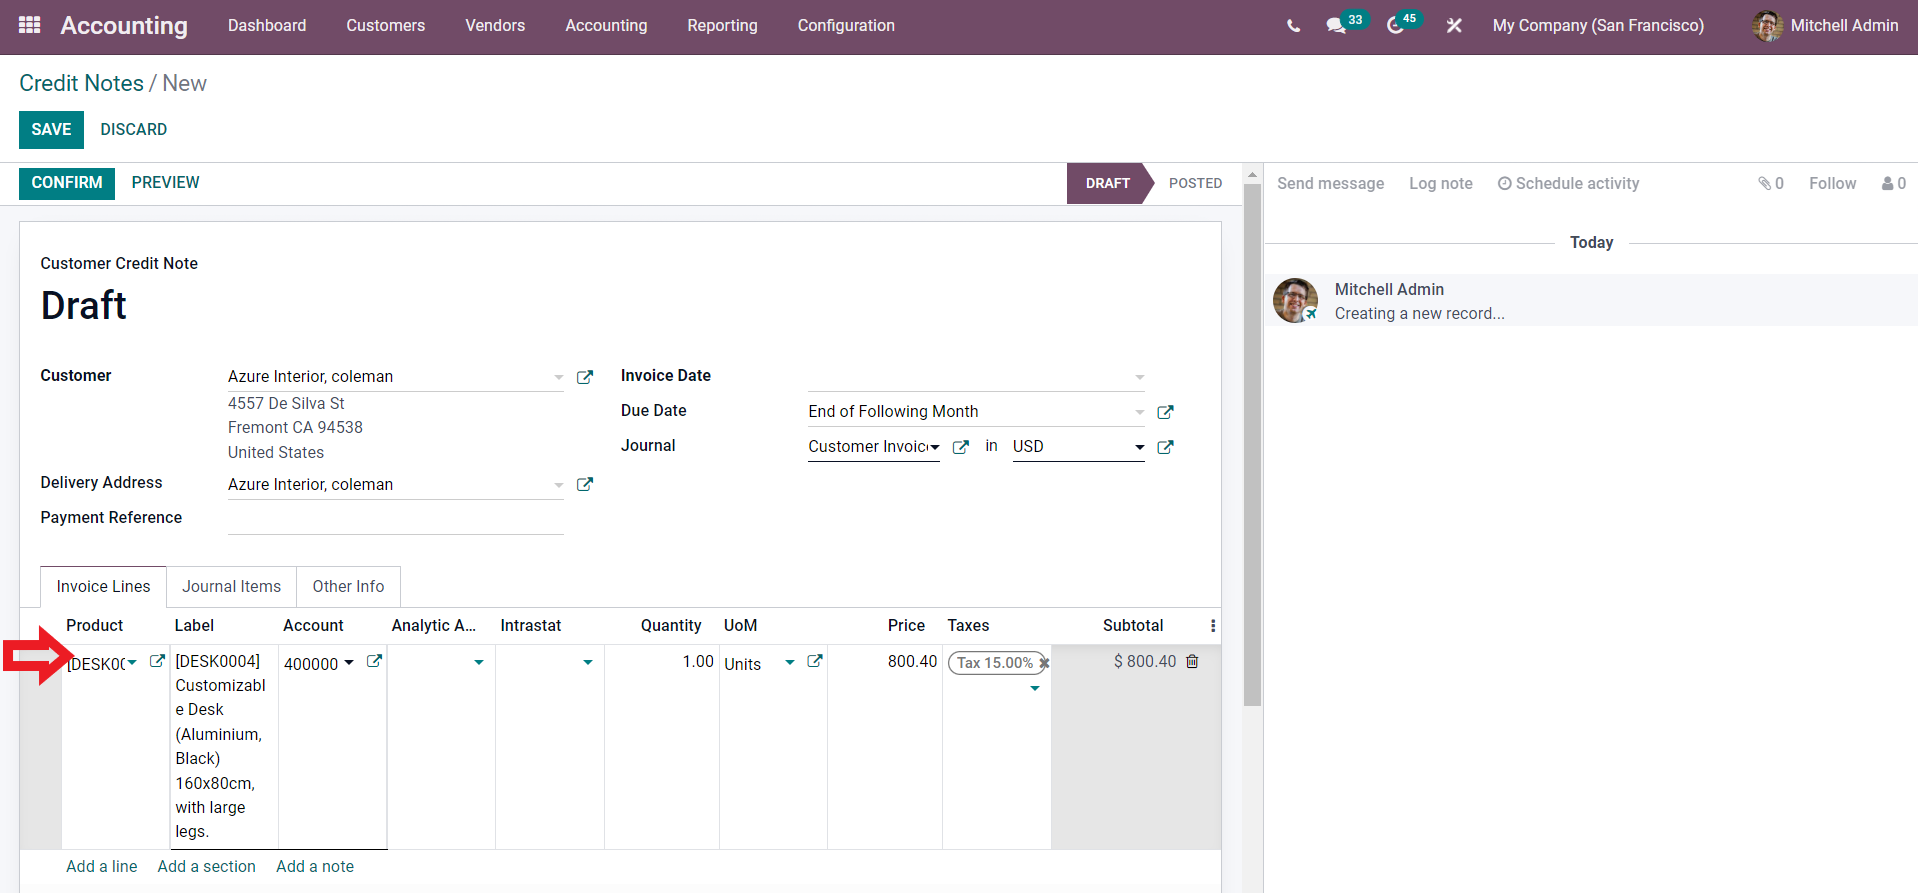Open Delivery Address external link icon
Screen dimensions: 1918x893
[585, 484]
